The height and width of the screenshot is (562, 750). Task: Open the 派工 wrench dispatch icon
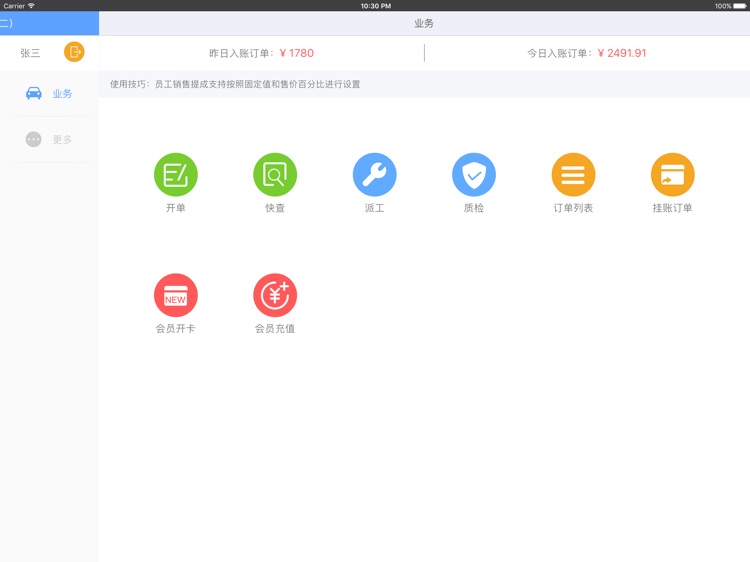point(375,175)
